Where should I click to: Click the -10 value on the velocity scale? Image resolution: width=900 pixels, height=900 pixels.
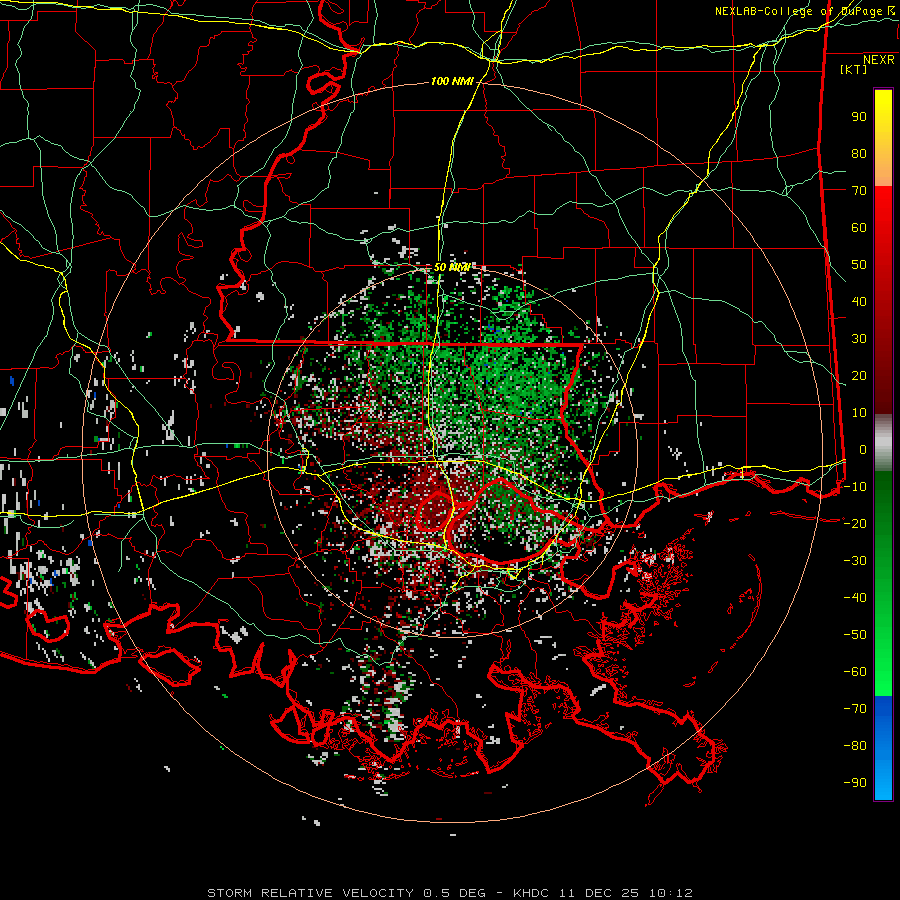pos(855,487)
